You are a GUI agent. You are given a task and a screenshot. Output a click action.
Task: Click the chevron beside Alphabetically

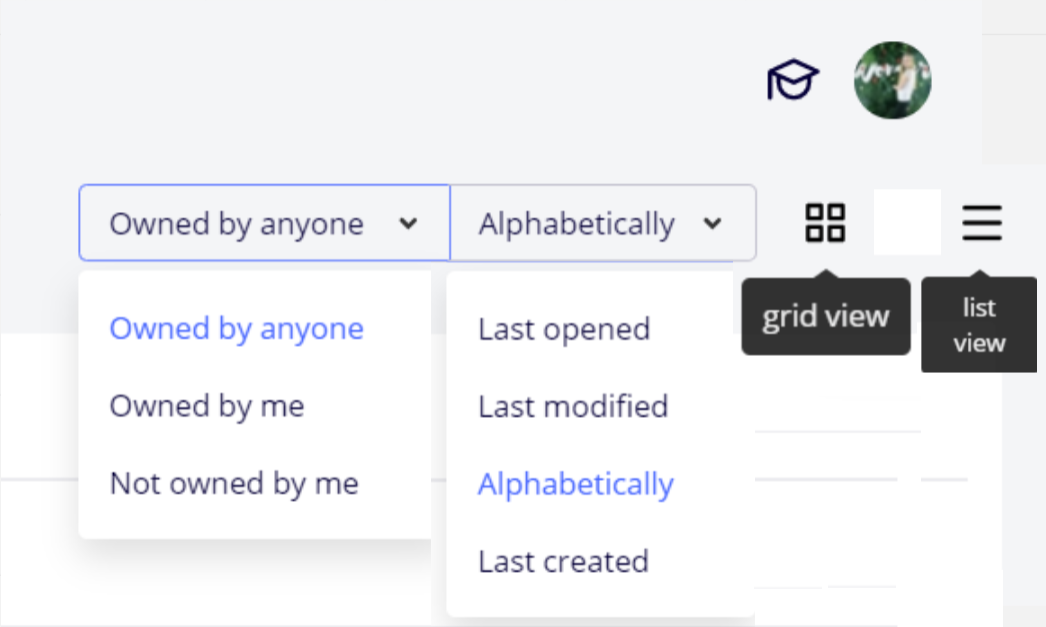(x=712, y=224)
